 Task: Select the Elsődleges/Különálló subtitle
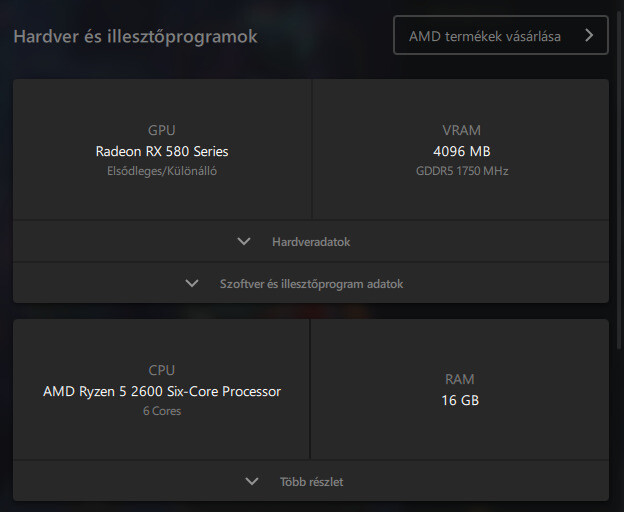pyautogui.click(x=162, y=171)
